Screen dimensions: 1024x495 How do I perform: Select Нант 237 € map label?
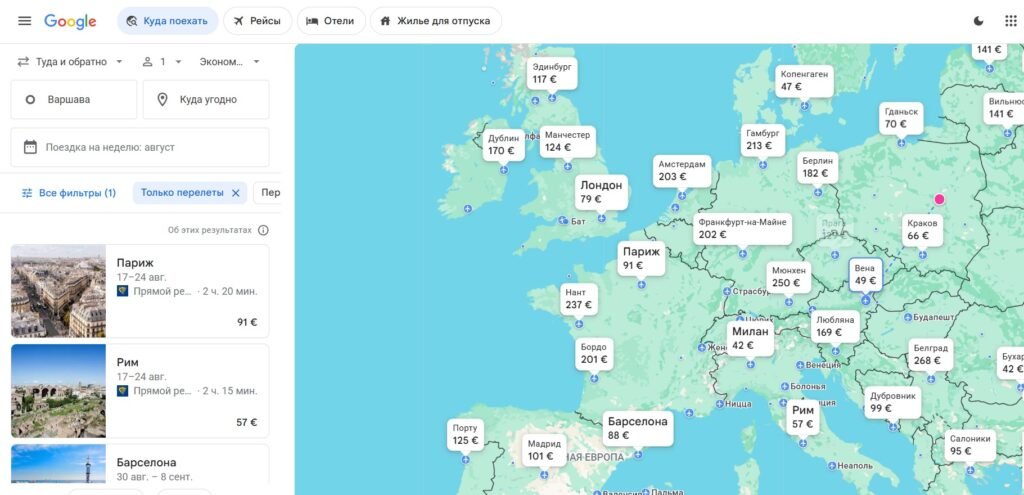(579, 299)
